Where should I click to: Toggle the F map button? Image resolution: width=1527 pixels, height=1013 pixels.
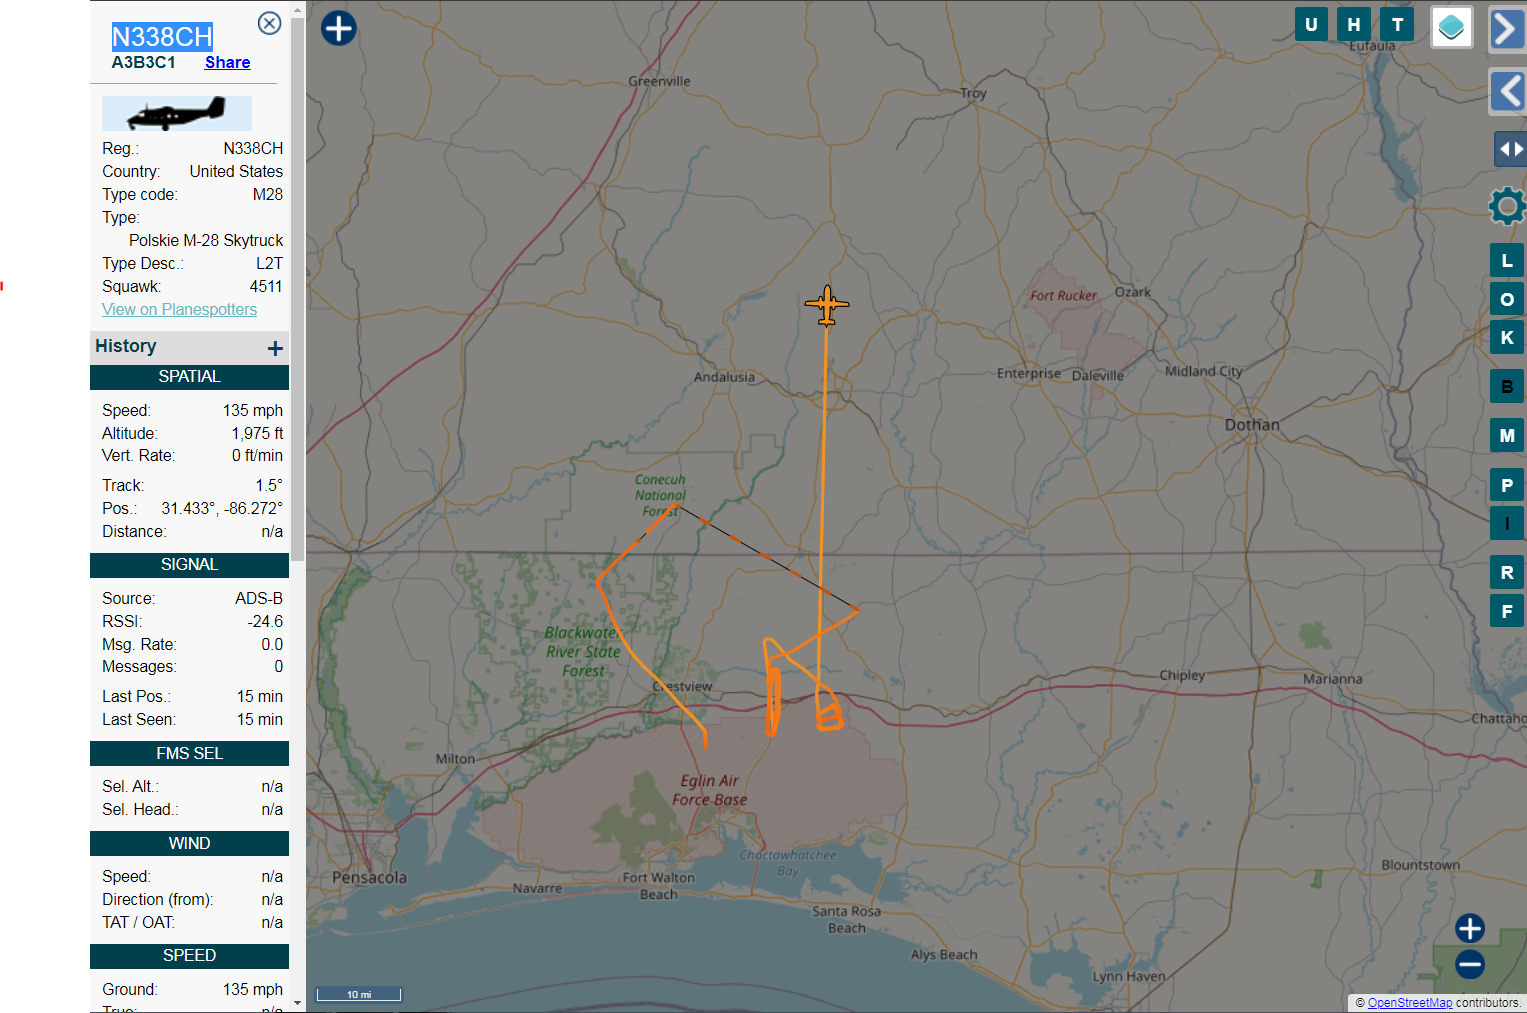pyautogui.click(x=1507, y=610)
